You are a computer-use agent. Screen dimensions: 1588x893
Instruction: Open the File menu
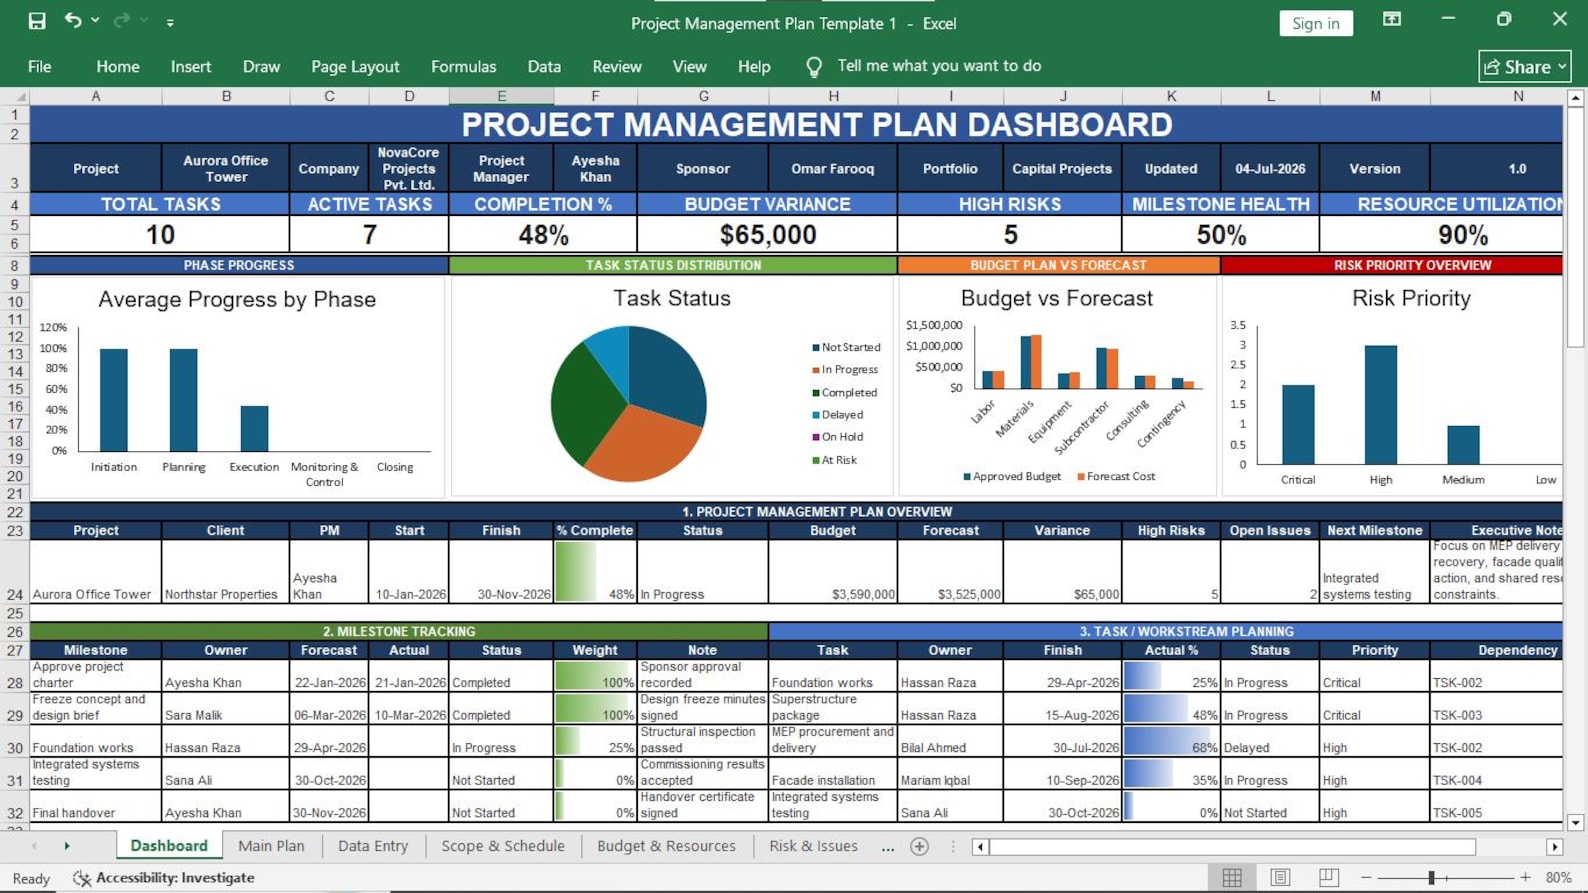pos(40,66)
